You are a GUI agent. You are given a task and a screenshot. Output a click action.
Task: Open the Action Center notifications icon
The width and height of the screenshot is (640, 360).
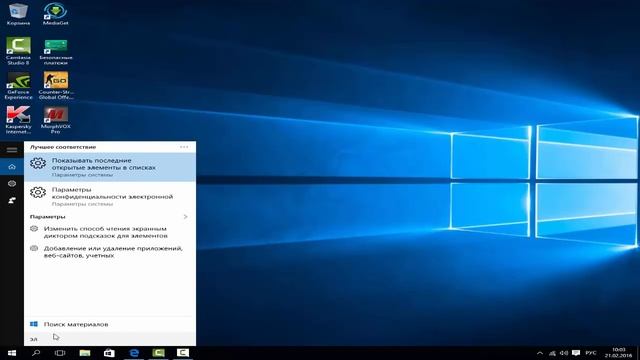576,353
